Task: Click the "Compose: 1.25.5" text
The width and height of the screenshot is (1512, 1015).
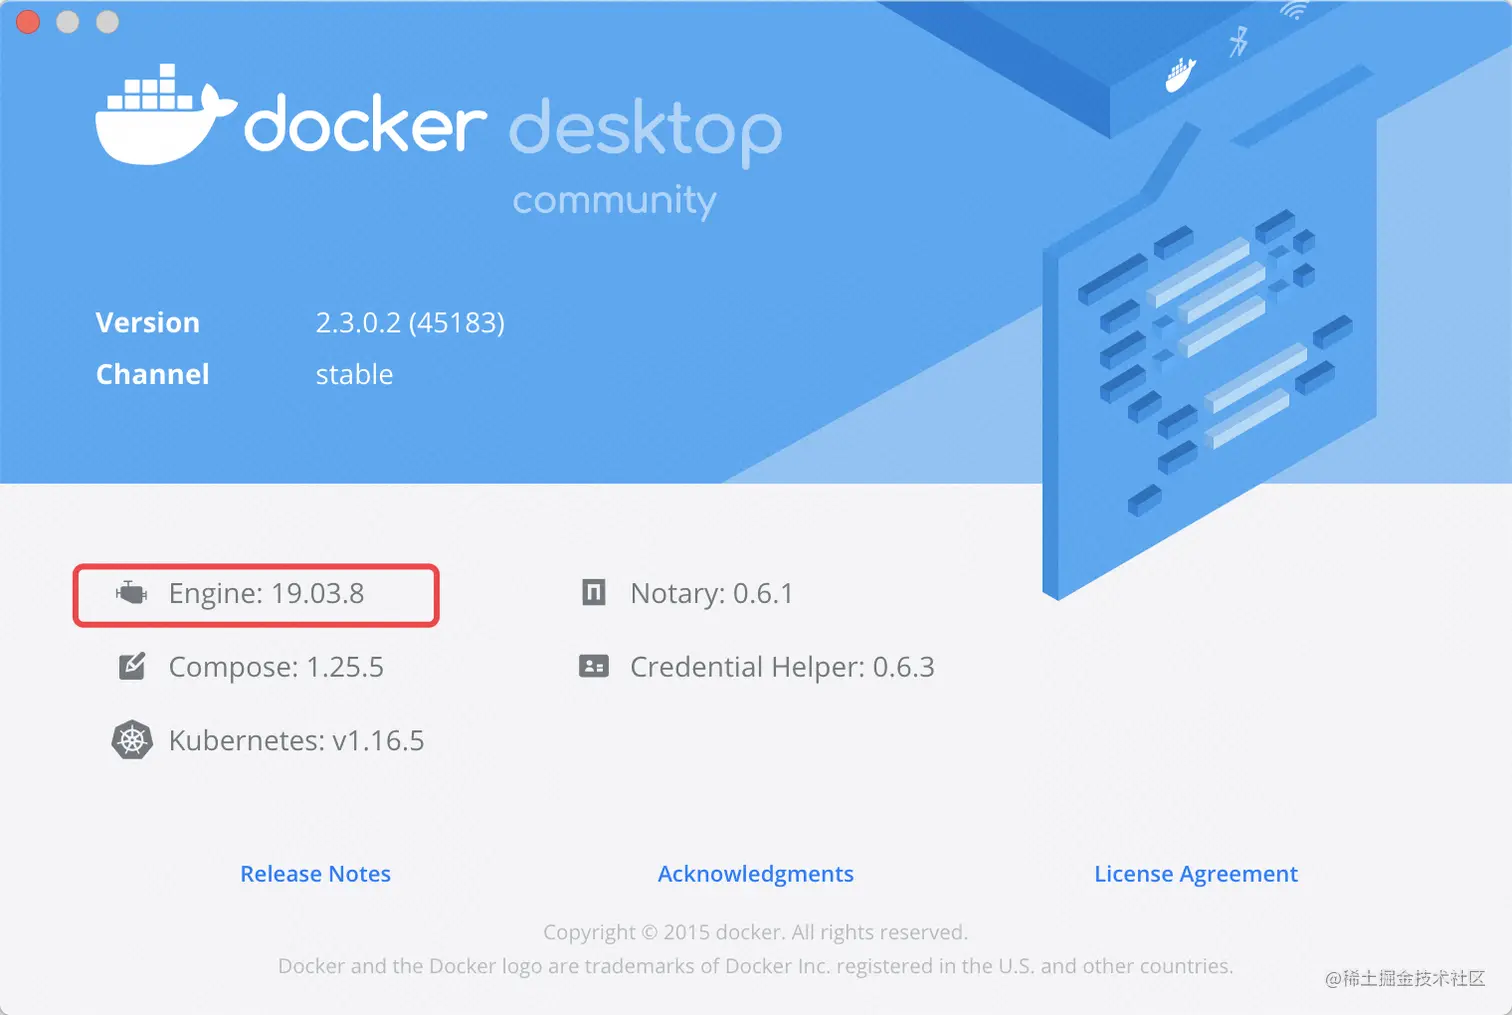Action: pos(276,667)
